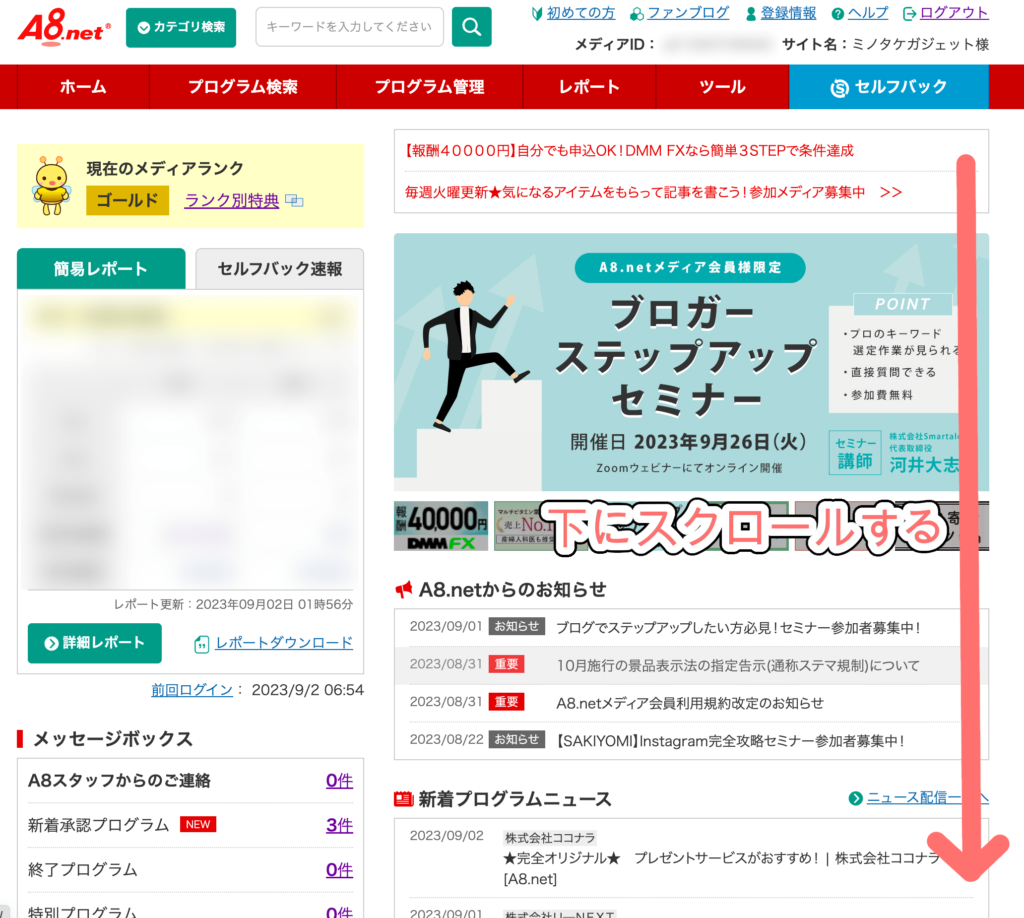This screenshot has height=918, width=1024.
Task: Click the green arrow icon beside ニュース配信
Action: point(856,799)
